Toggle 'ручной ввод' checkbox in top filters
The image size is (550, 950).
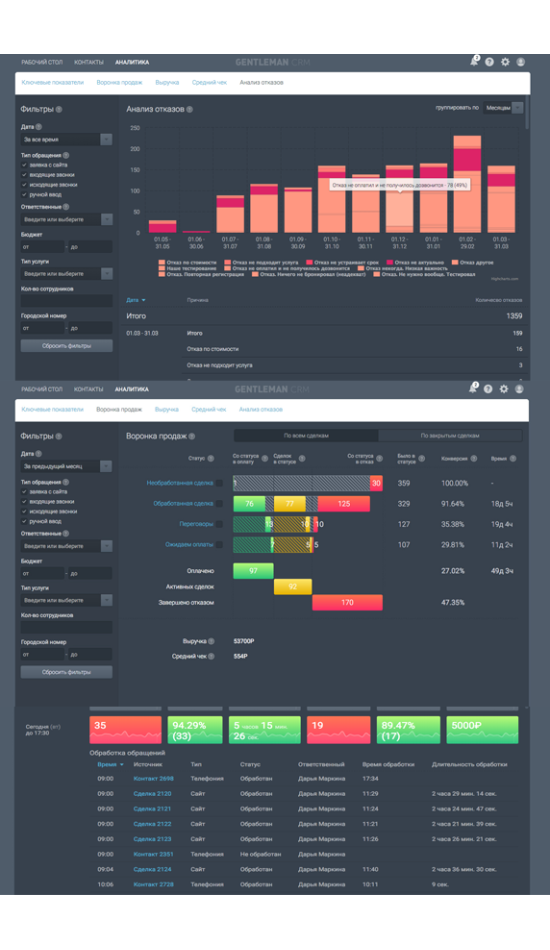24,194
